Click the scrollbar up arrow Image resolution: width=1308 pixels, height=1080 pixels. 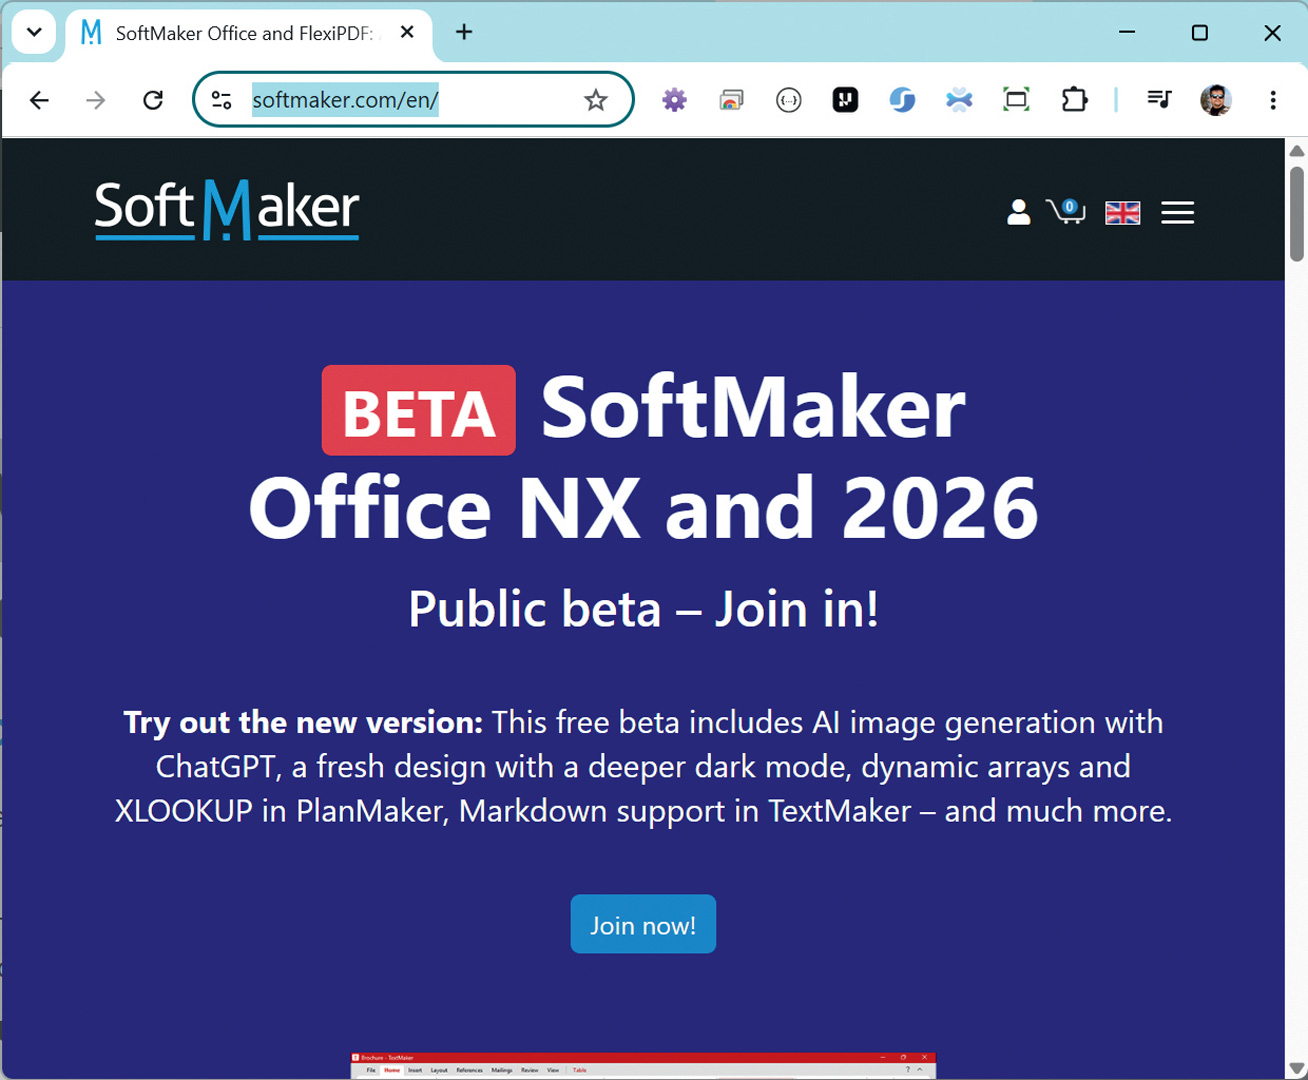click(1297, 150)
